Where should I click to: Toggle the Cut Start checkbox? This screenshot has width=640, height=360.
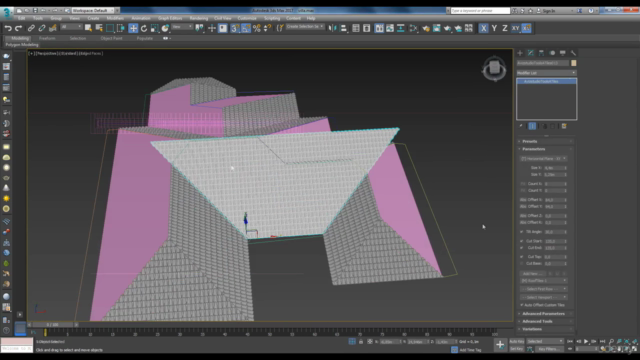coord(522,241)
